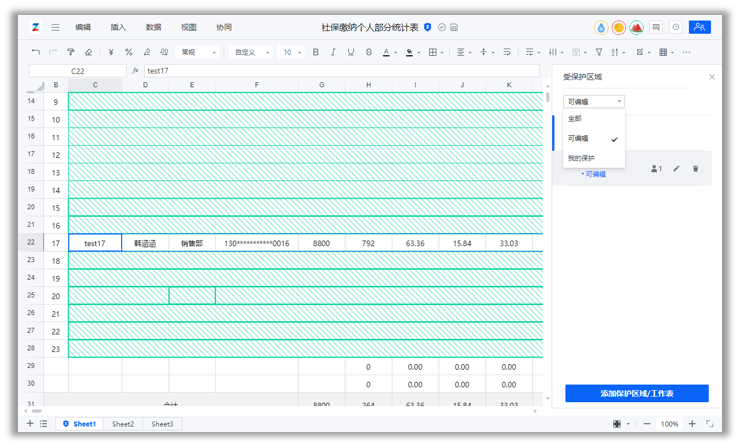Delete the protected range with trash icon
741x445 pixels.
[x=695, y=169]
